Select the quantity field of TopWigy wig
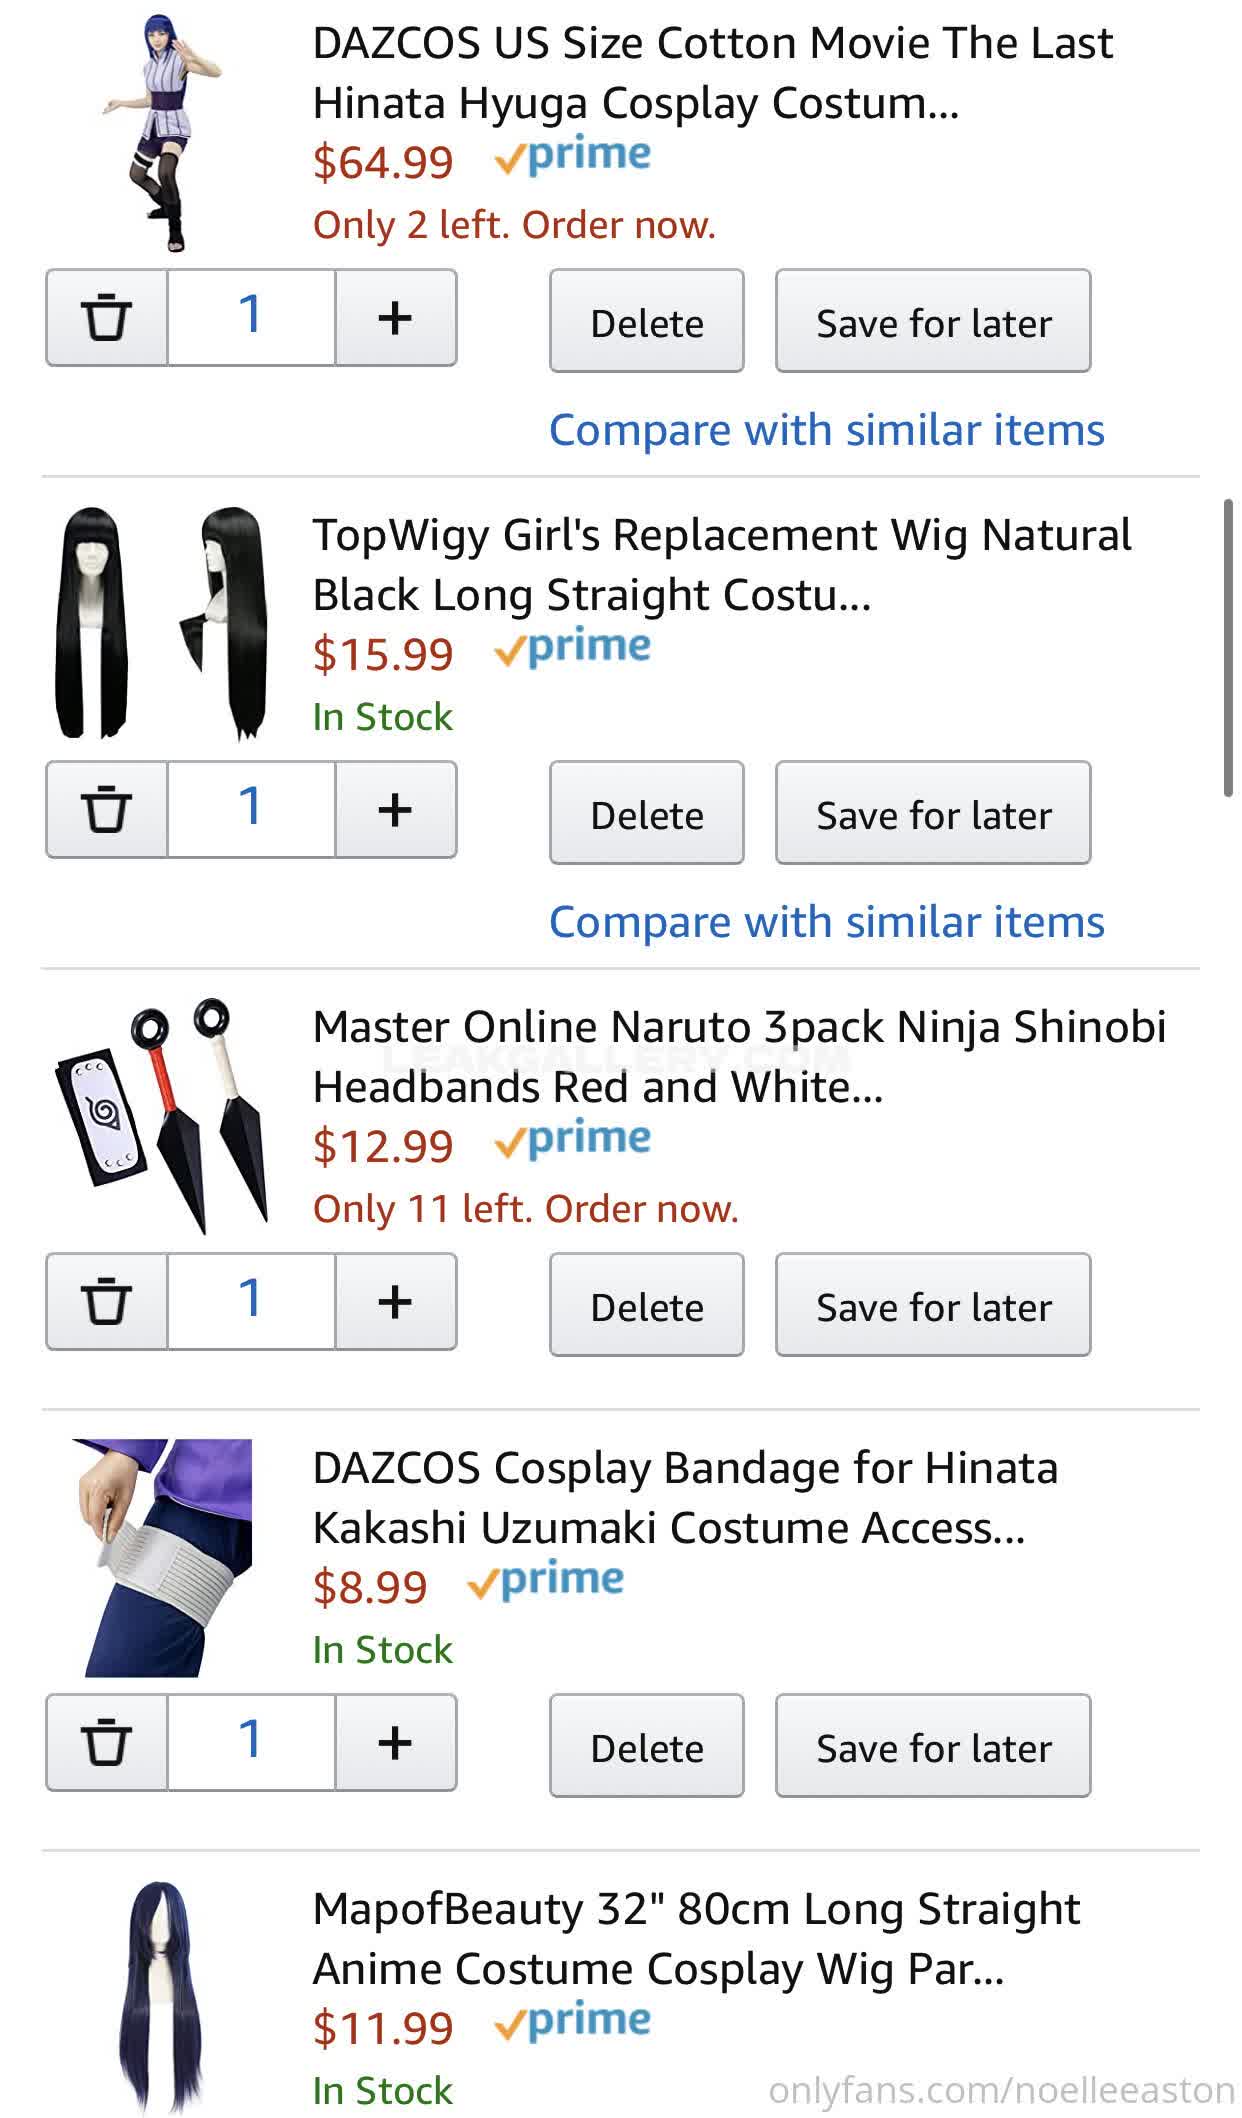The image size is (1242, 2118). pyautogui.click(x=250, y=810)
